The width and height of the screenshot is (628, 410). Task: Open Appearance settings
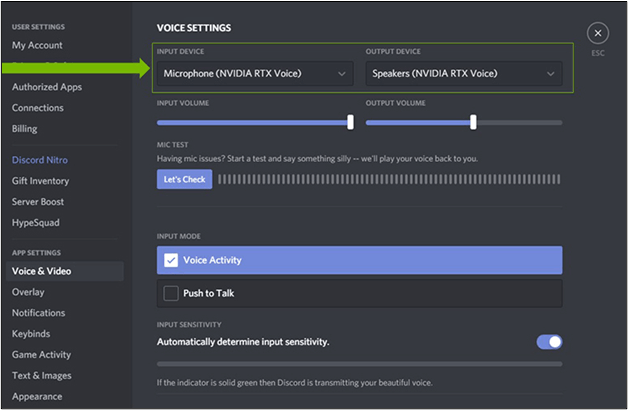pos(37,396)
